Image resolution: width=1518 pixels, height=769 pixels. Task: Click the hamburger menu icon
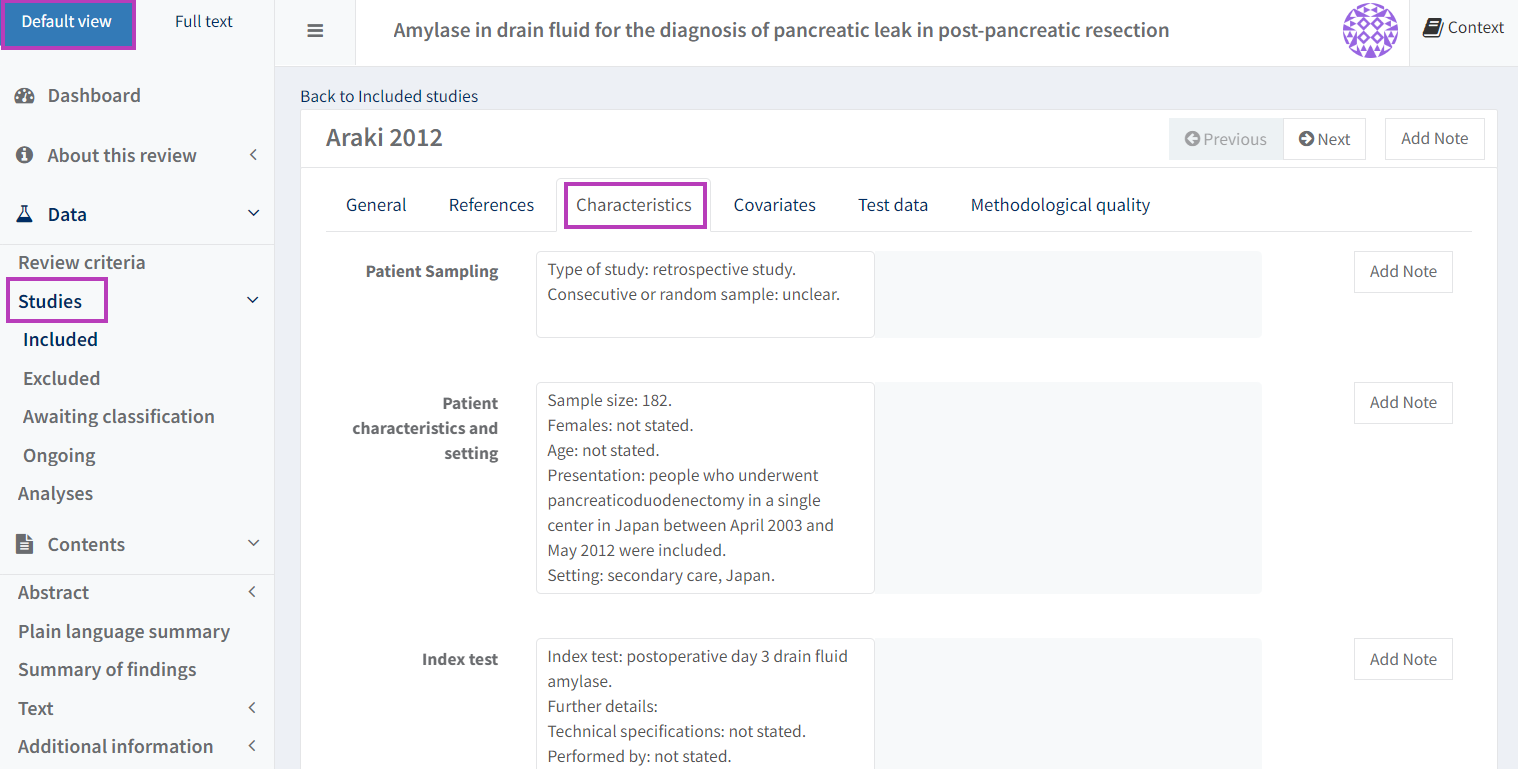point(315,31)
